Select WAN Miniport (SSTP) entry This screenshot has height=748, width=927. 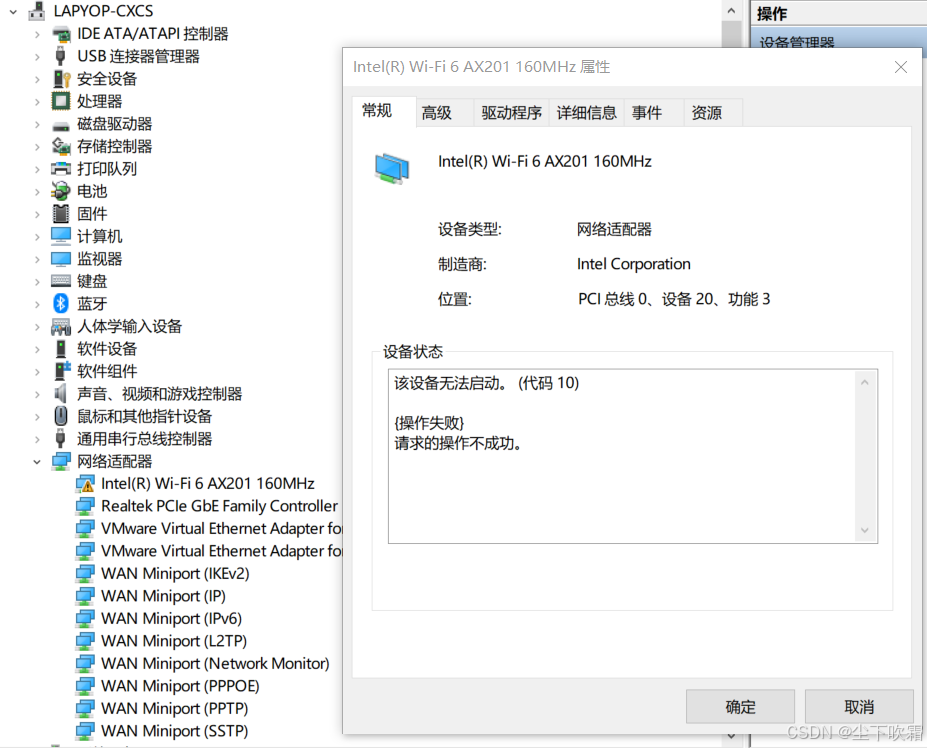[174, 731]
